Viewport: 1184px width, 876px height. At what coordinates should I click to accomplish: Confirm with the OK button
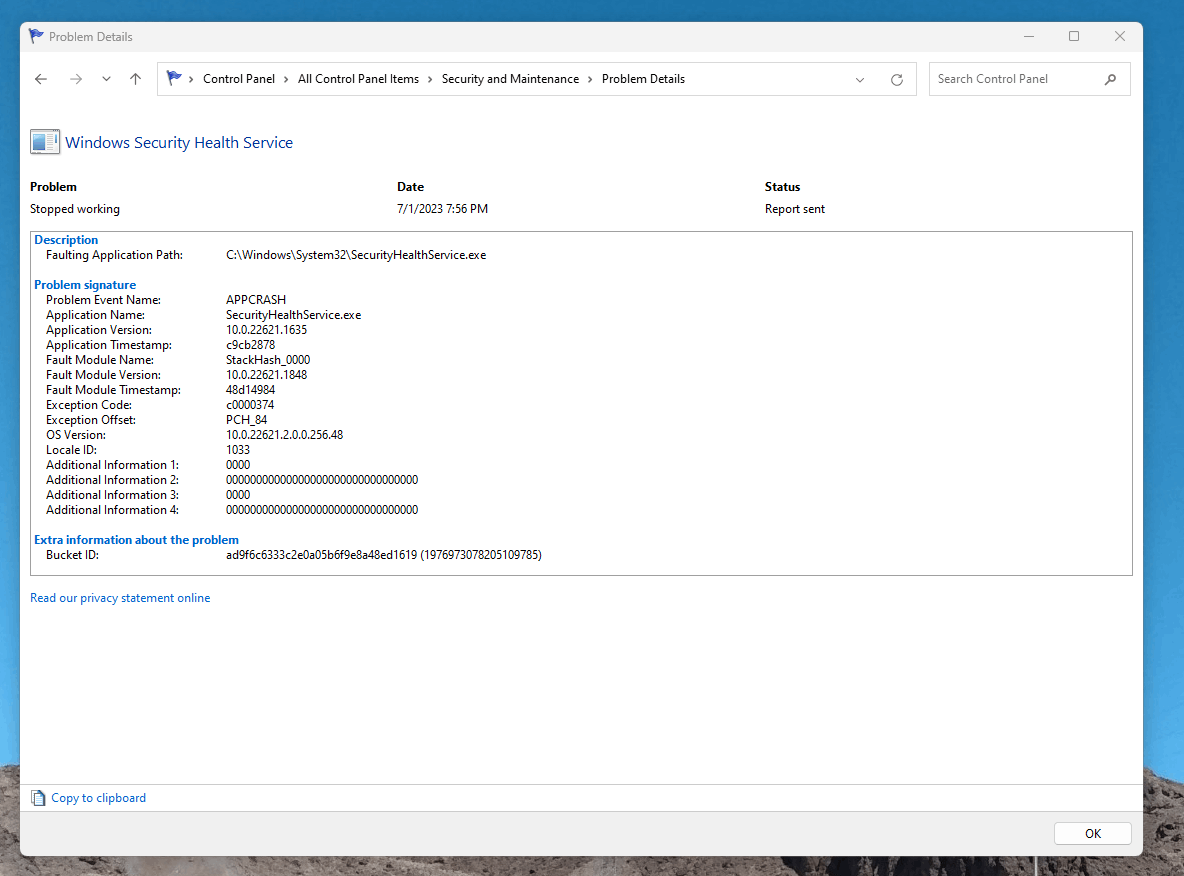point(1093,833)
